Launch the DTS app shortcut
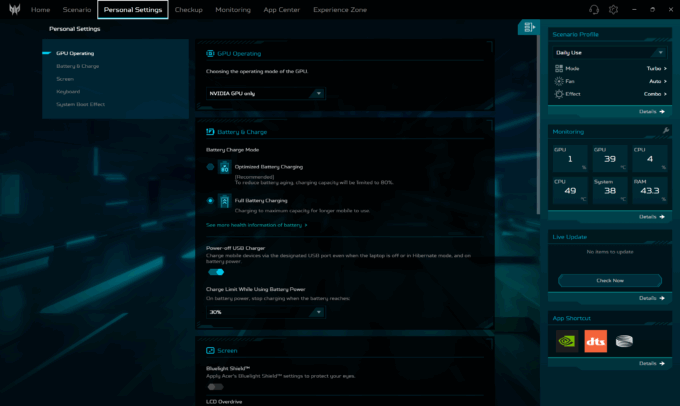Viewport: 680px width, 406px height. coord(595,341)
